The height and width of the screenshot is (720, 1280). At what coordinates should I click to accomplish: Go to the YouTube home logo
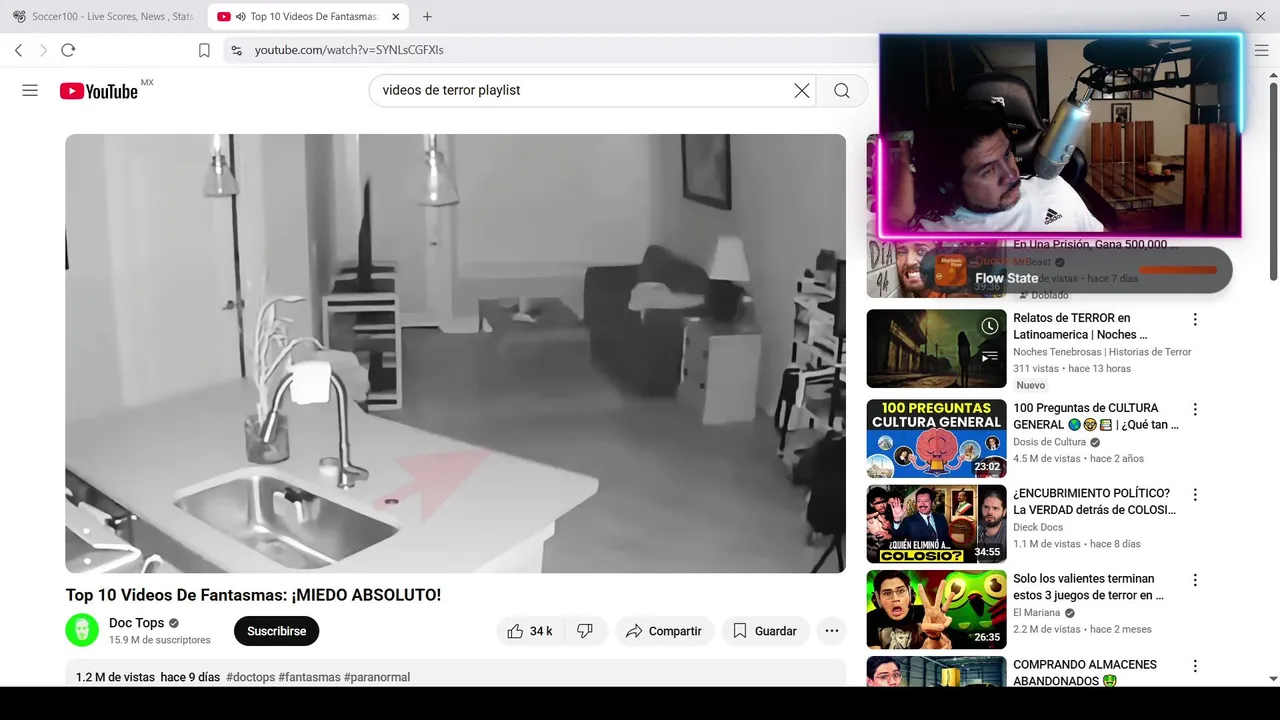coord(99,91)
